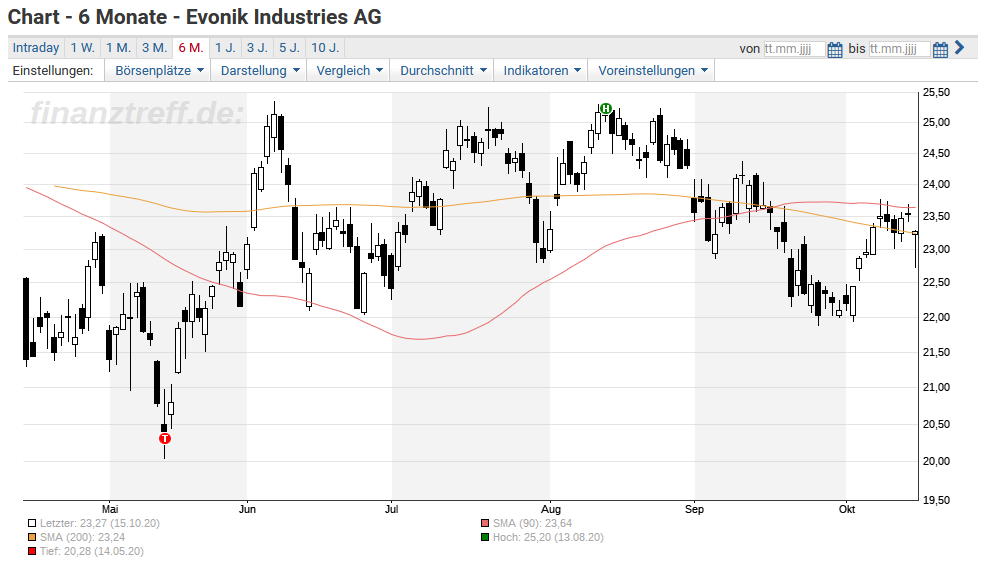Select the 1 M. time range tab
Screen dimensions: 984x570
tap(118, 48)
